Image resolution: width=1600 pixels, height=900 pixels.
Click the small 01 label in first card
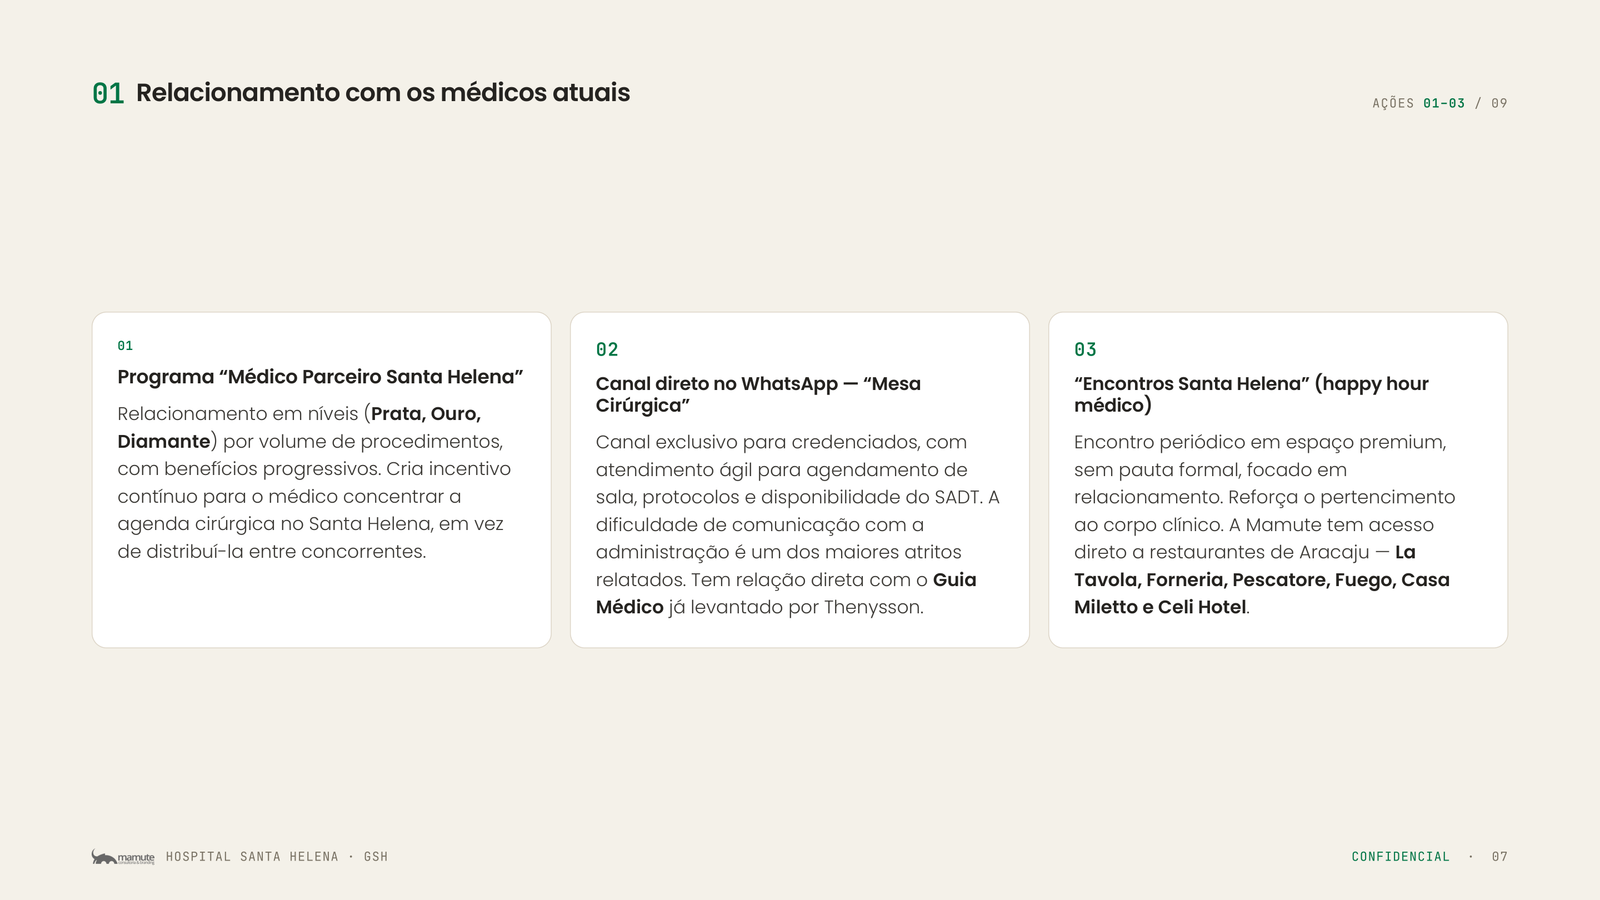(x=125, y=346)
